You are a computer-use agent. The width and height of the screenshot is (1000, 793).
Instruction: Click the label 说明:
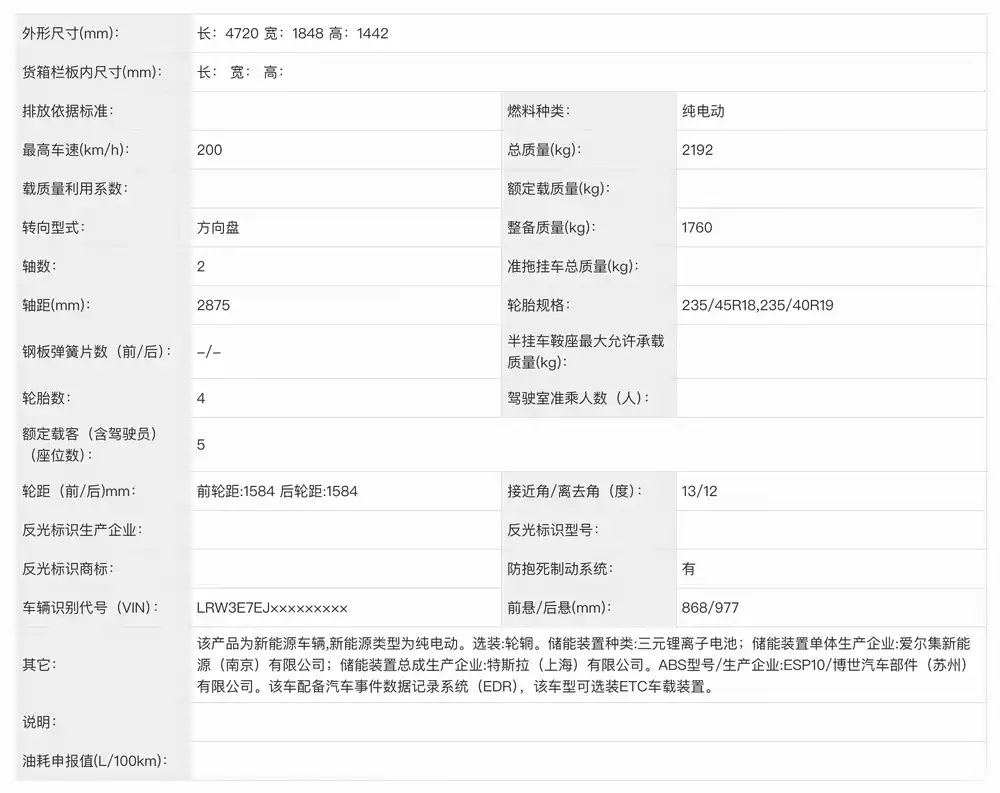coord(40,722)
